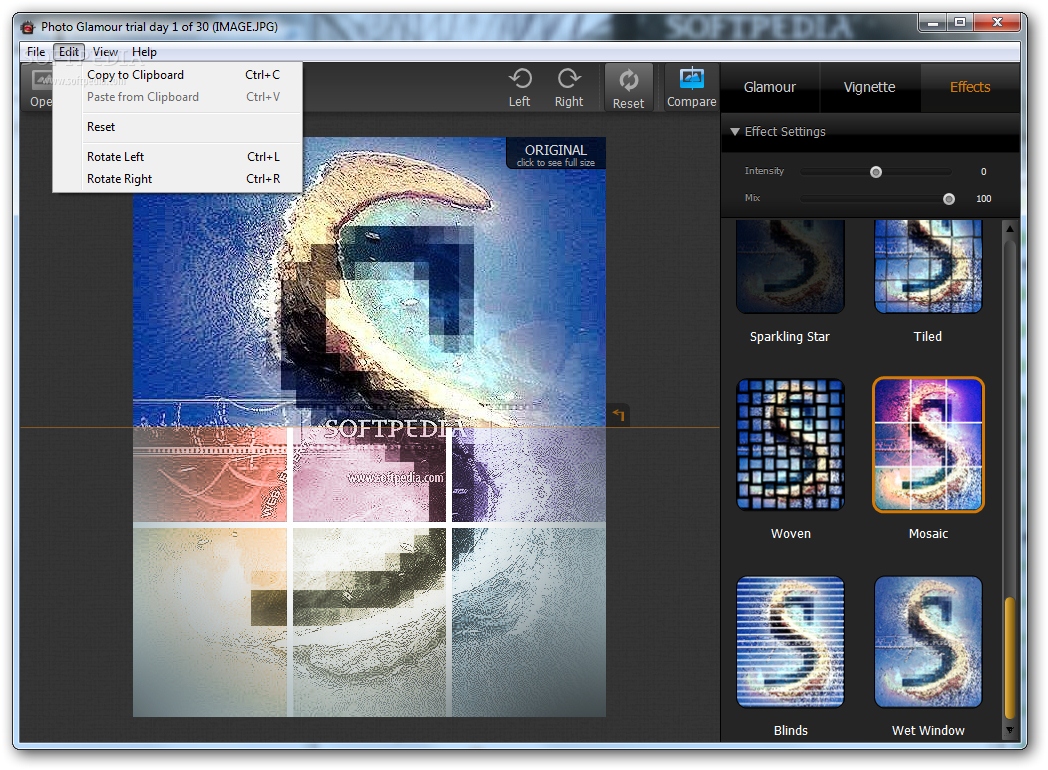Adjust the Mix slider handle
Screen dimensions: 1048x770
pyautogui.click(x=948, y=199)
